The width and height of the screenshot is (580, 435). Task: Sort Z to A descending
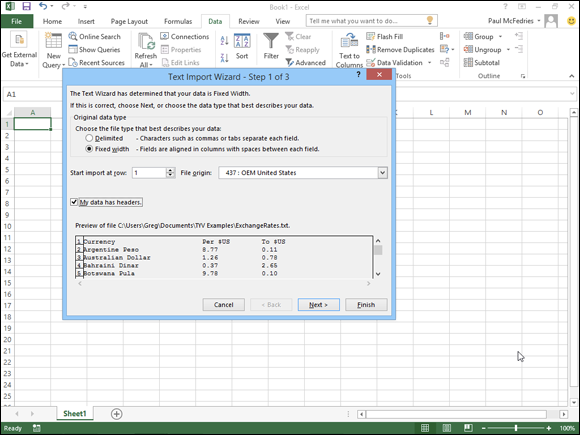224,58
